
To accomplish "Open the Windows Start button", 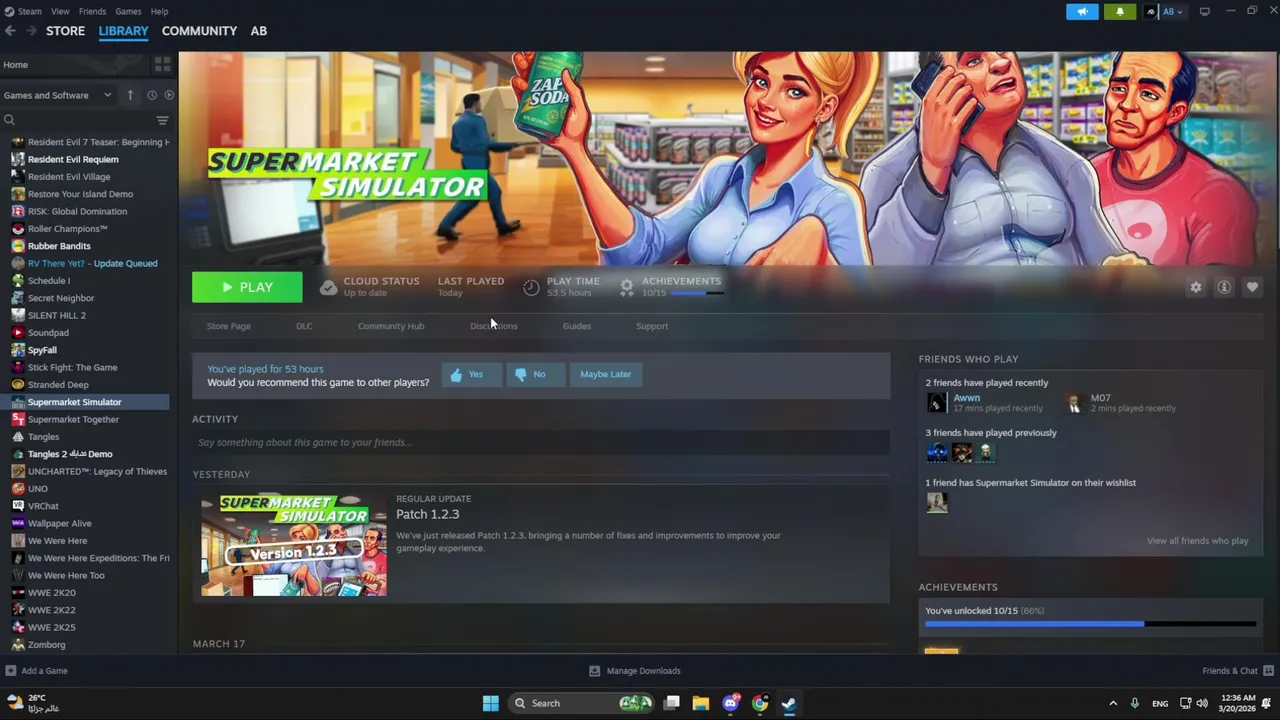I will coord(490,703).
